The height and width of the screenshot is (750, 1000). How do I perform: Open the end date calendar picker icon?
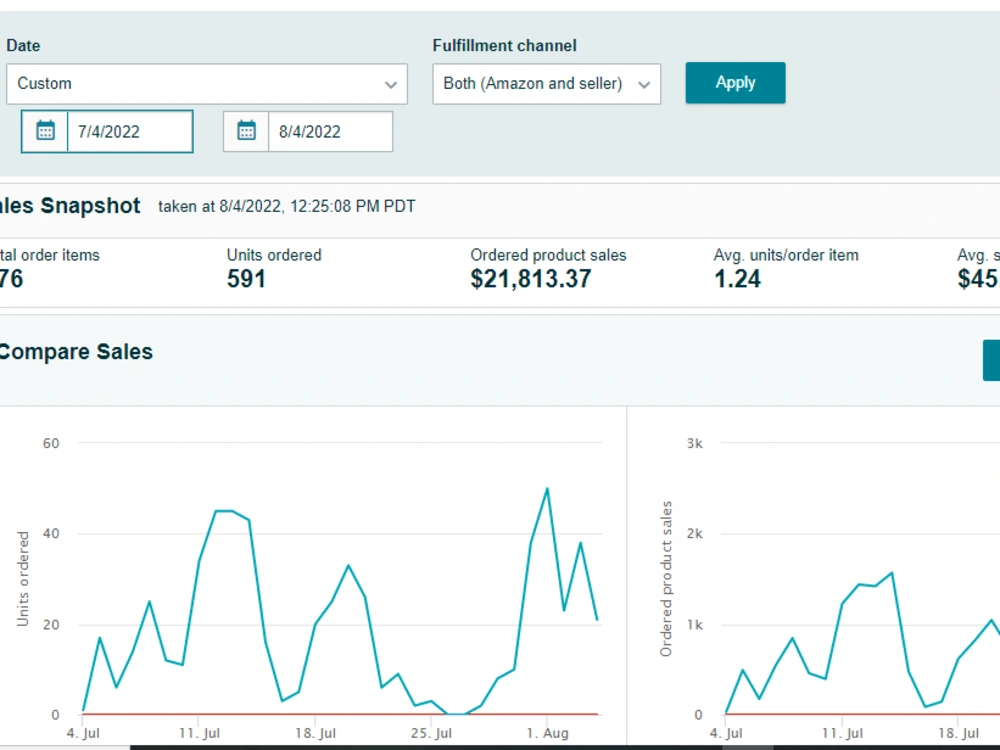pos(246,131)
